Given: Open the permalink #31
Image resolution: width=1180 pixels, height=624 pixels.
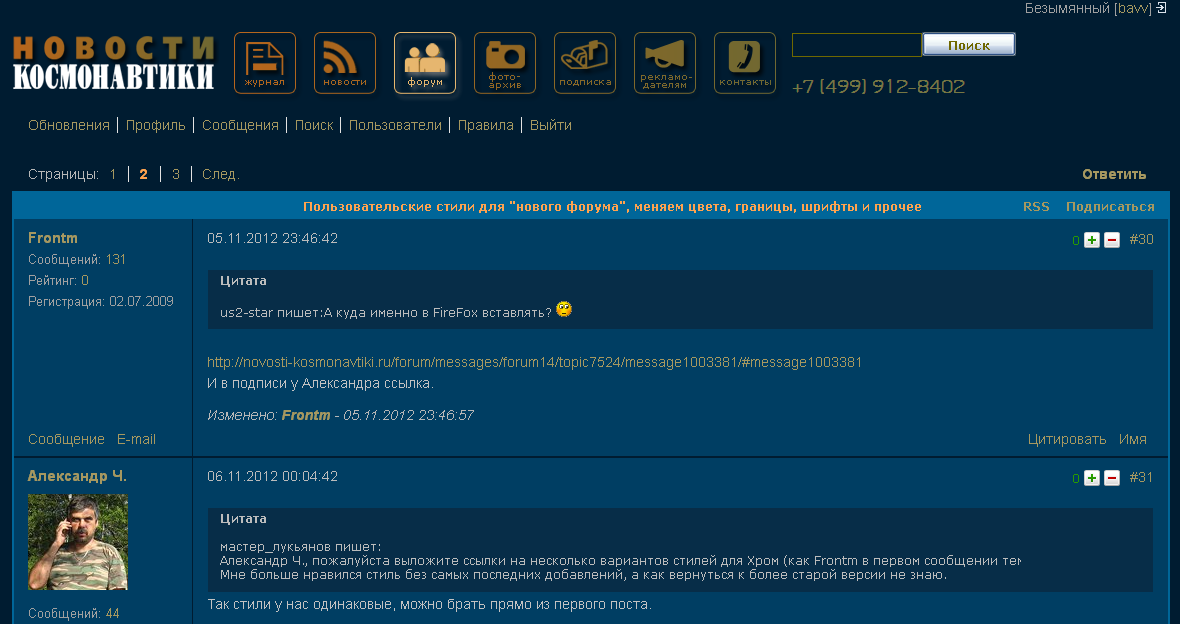Looking at the screenshot, I should point(1142,477).
